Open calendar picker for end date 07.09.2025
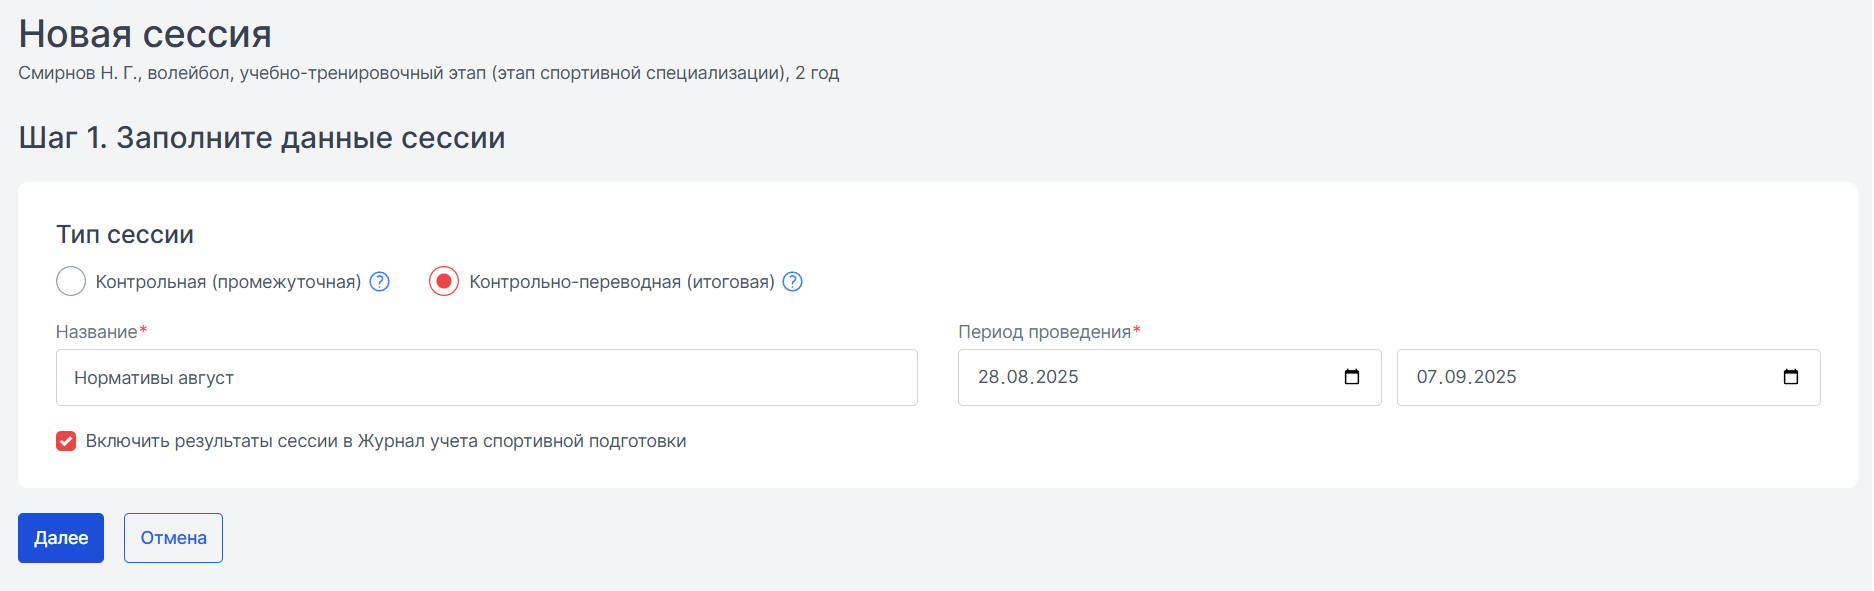The image size is (1874, 591). point(1791,377)
